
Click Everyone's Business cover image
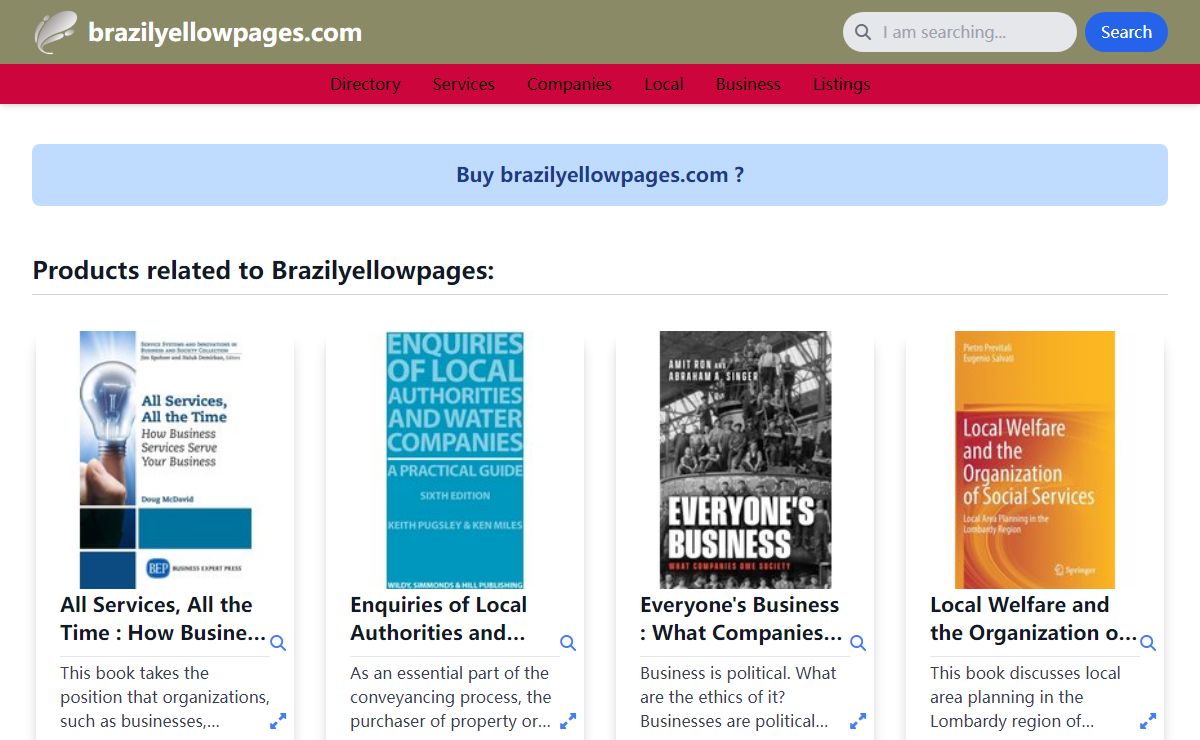coord(745,460)
